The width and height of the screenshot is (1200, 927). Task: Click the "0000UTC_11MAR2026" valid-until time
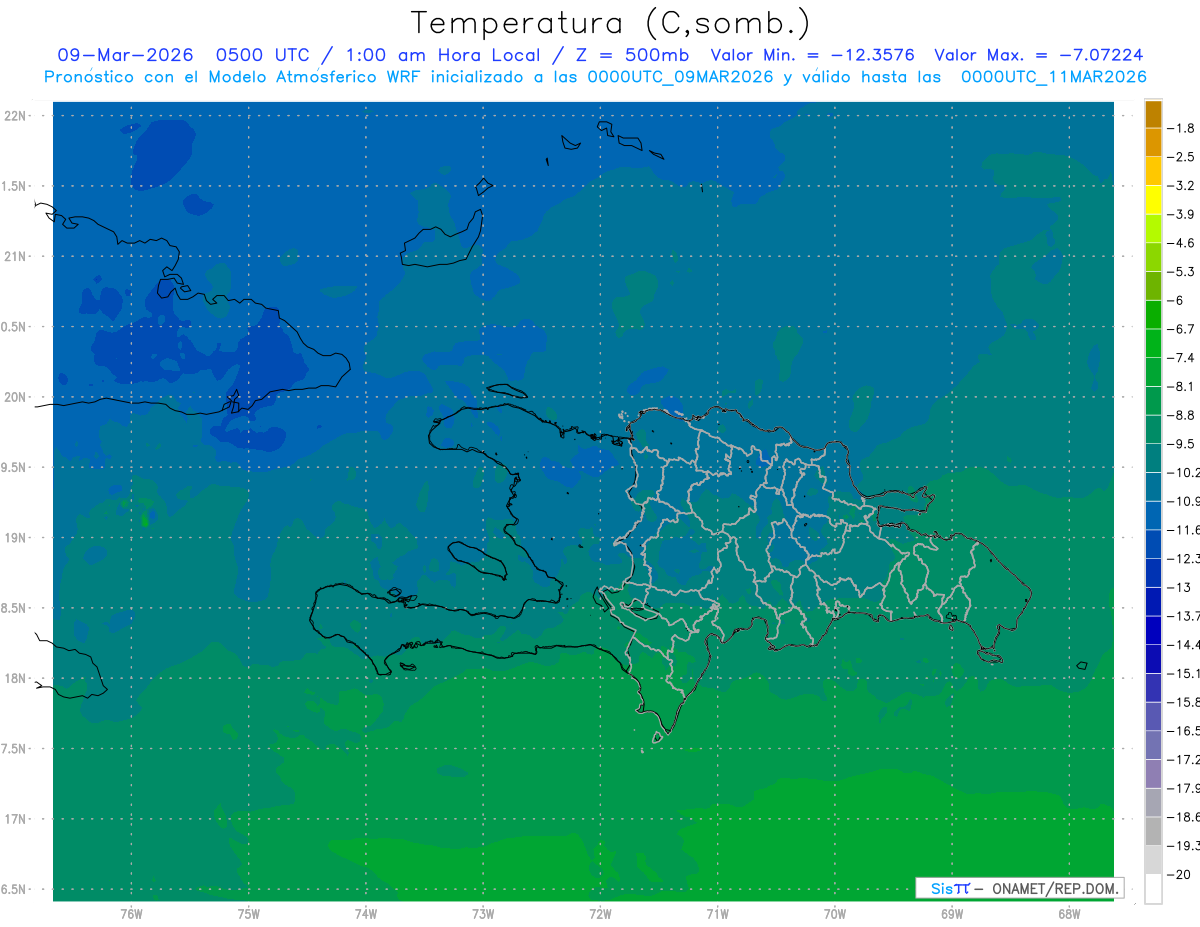tap(1053, 76)
